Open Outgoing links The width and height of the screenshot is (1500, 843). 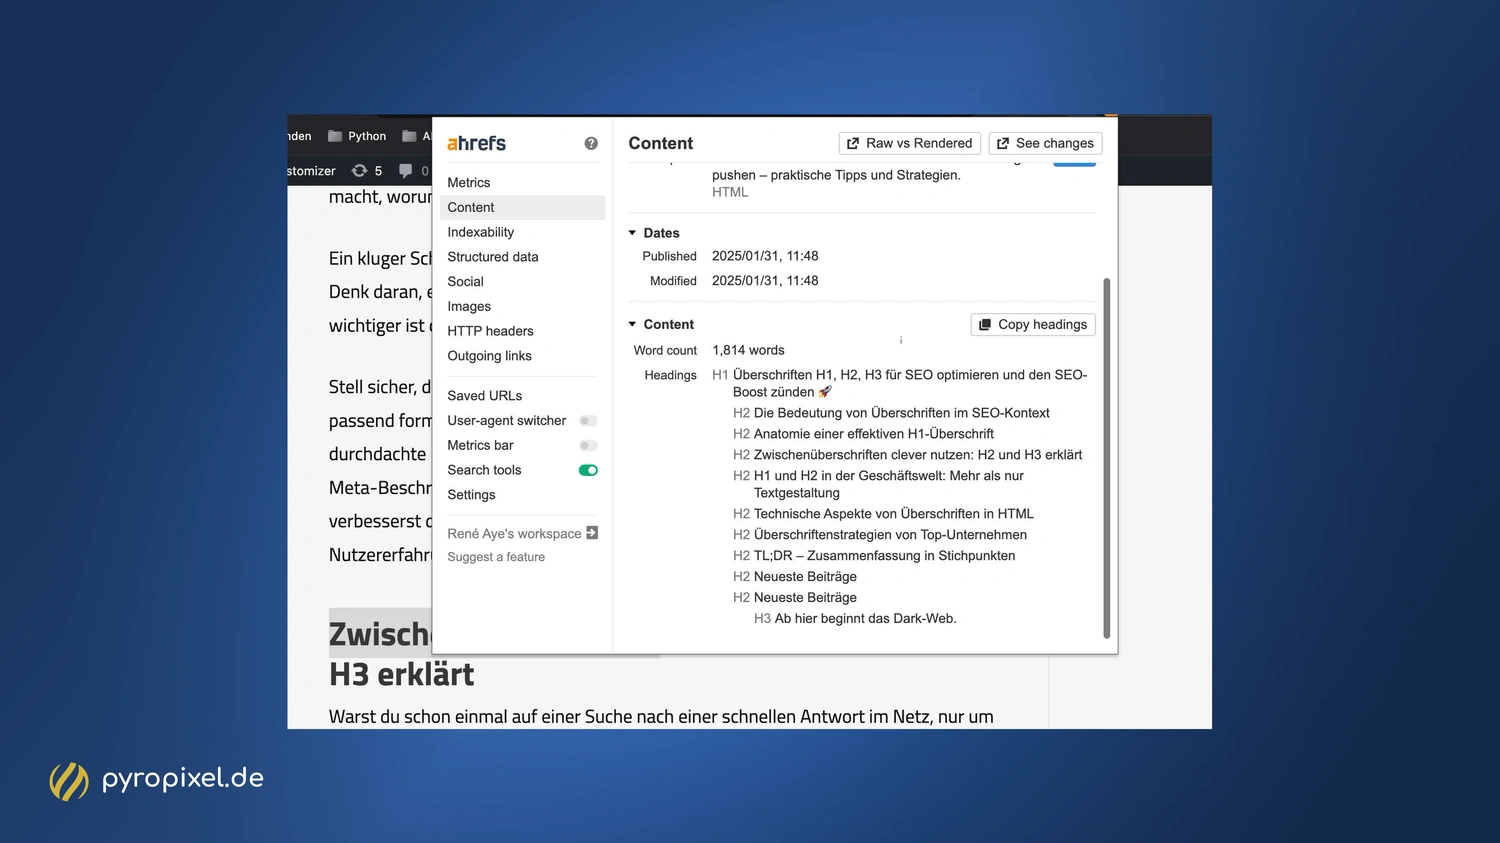click(x=490, y=356)
